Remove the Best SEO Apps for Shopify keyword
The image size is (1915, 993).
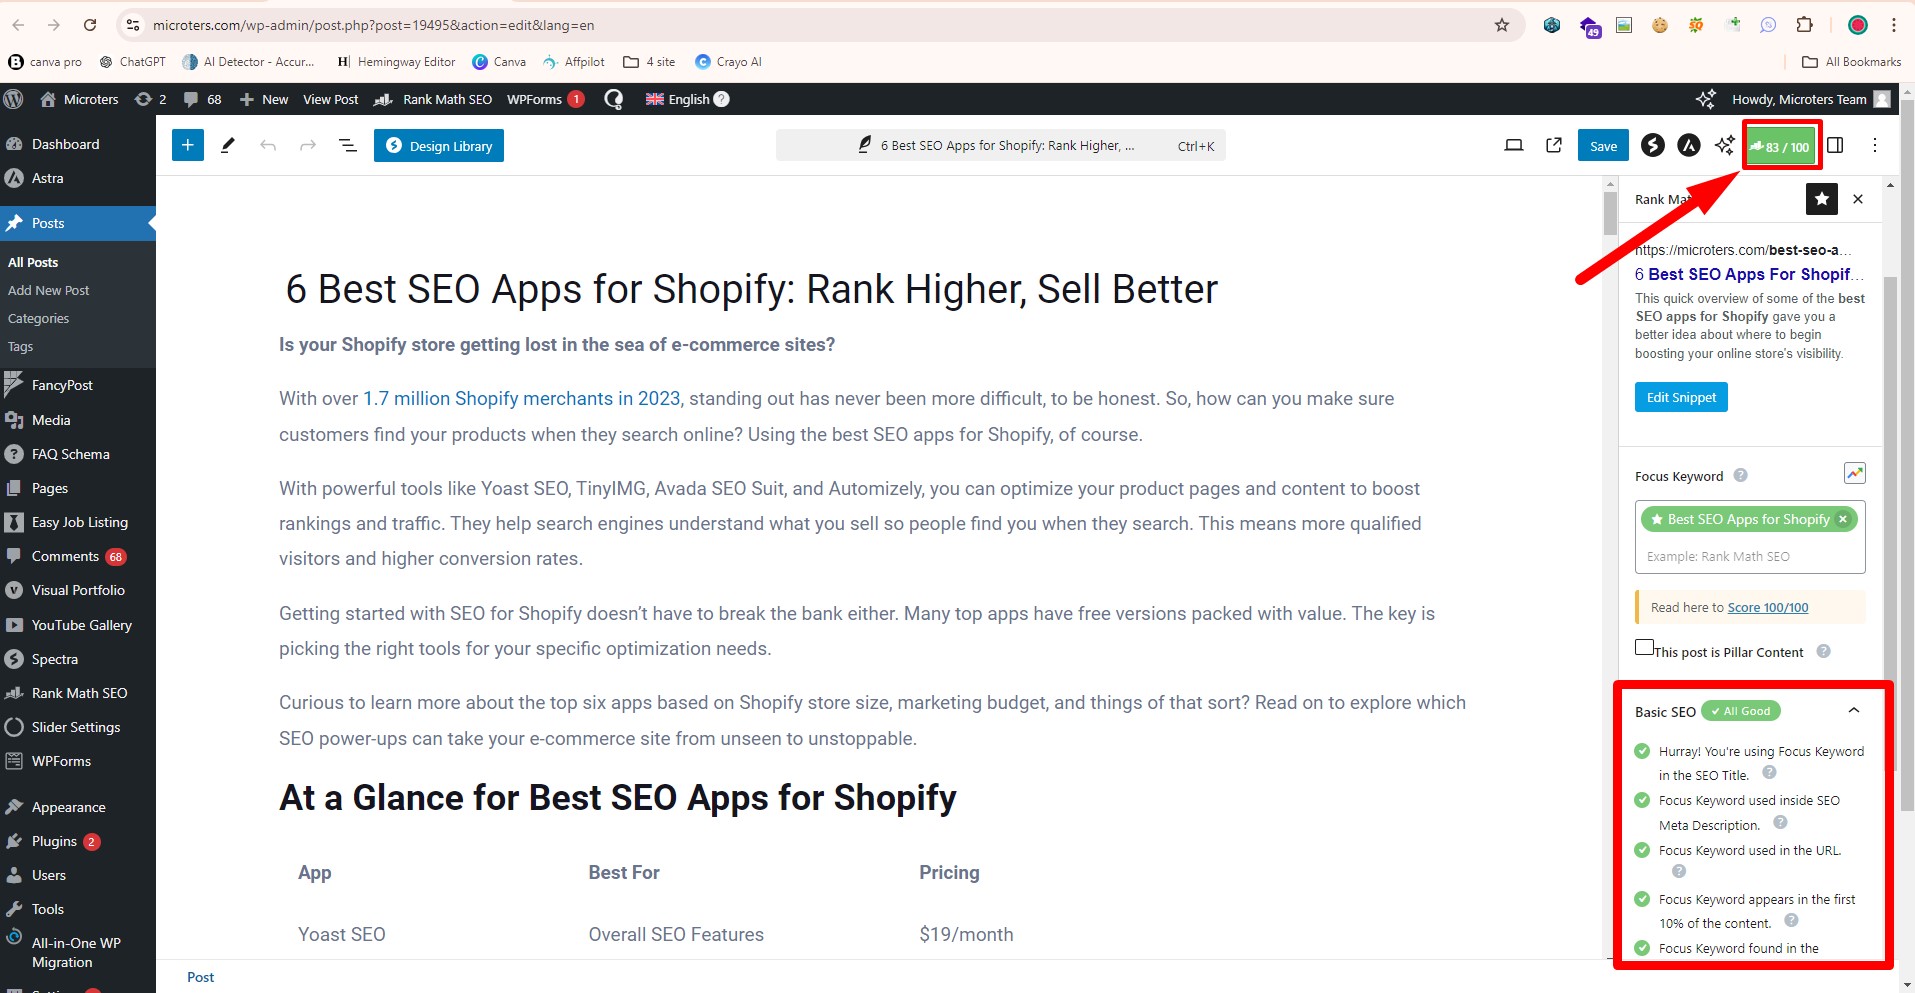1843,519
